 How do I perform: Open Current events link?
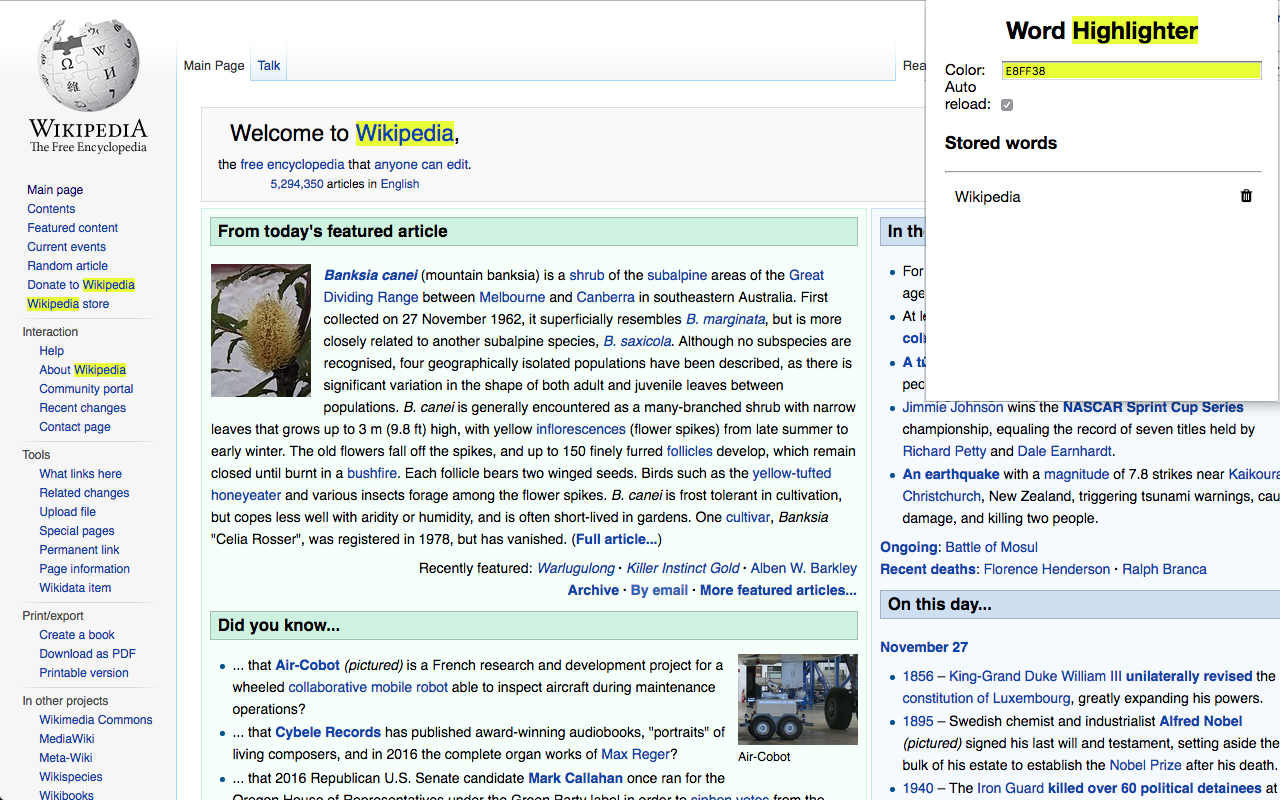(66, 247)
